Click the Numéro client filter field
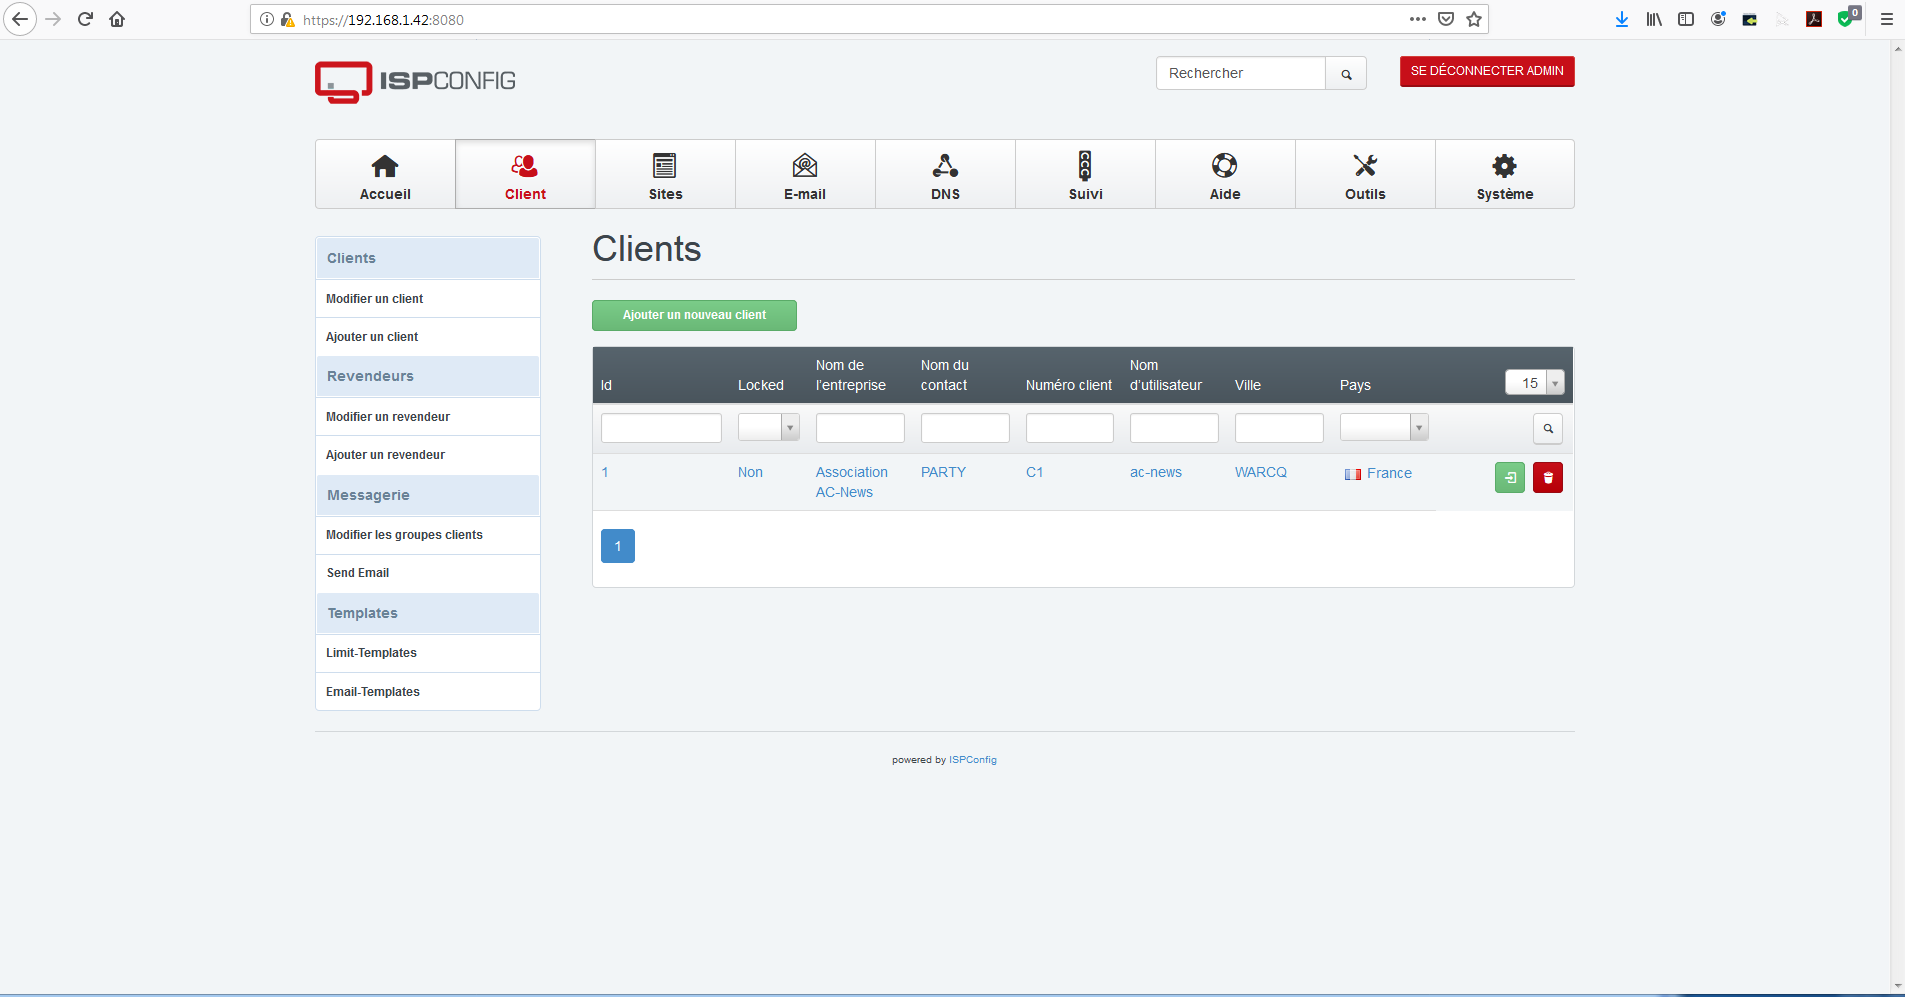 pos(1070,428)
